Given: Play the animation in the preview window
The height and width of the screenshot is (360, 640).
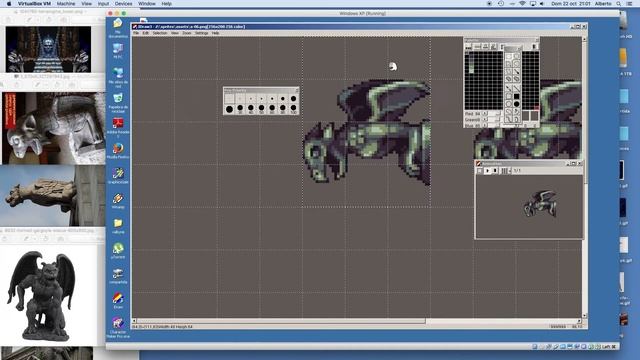Looking at the screenshot, I should point(487,171).
